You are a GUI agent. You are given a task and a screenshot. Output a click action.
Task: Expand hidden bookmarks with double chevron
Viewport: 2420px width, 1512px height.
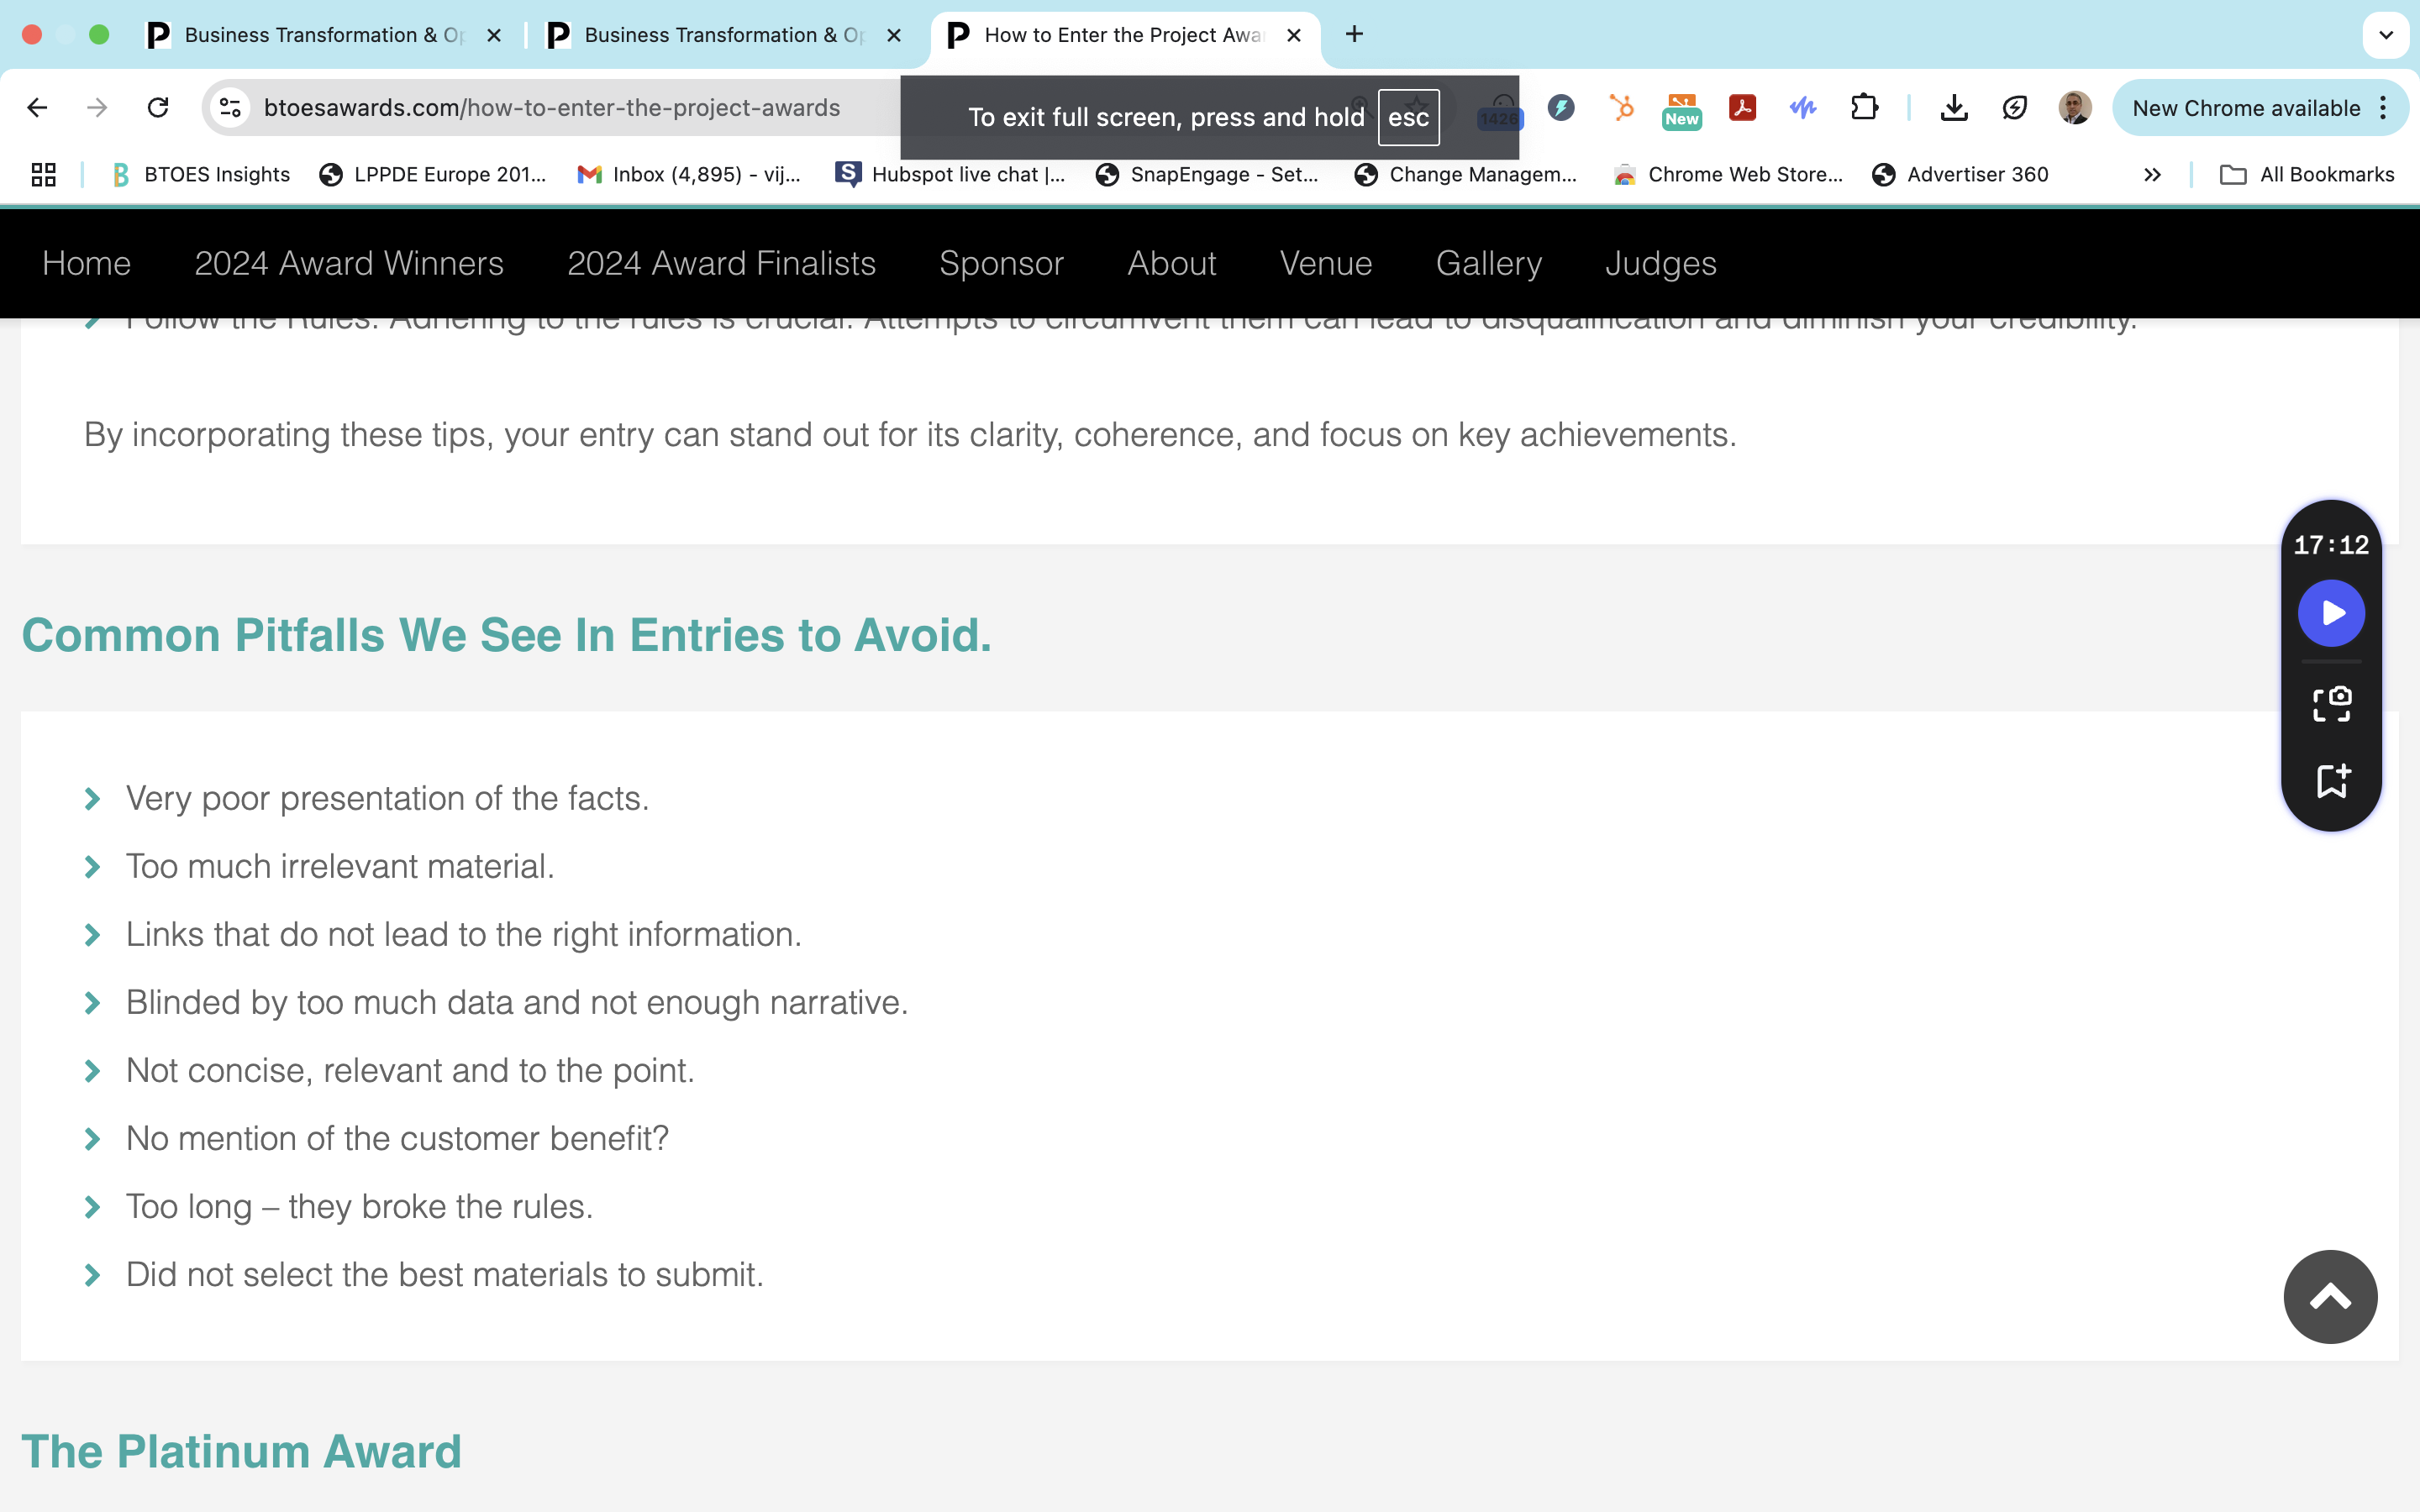[2152, 175]
